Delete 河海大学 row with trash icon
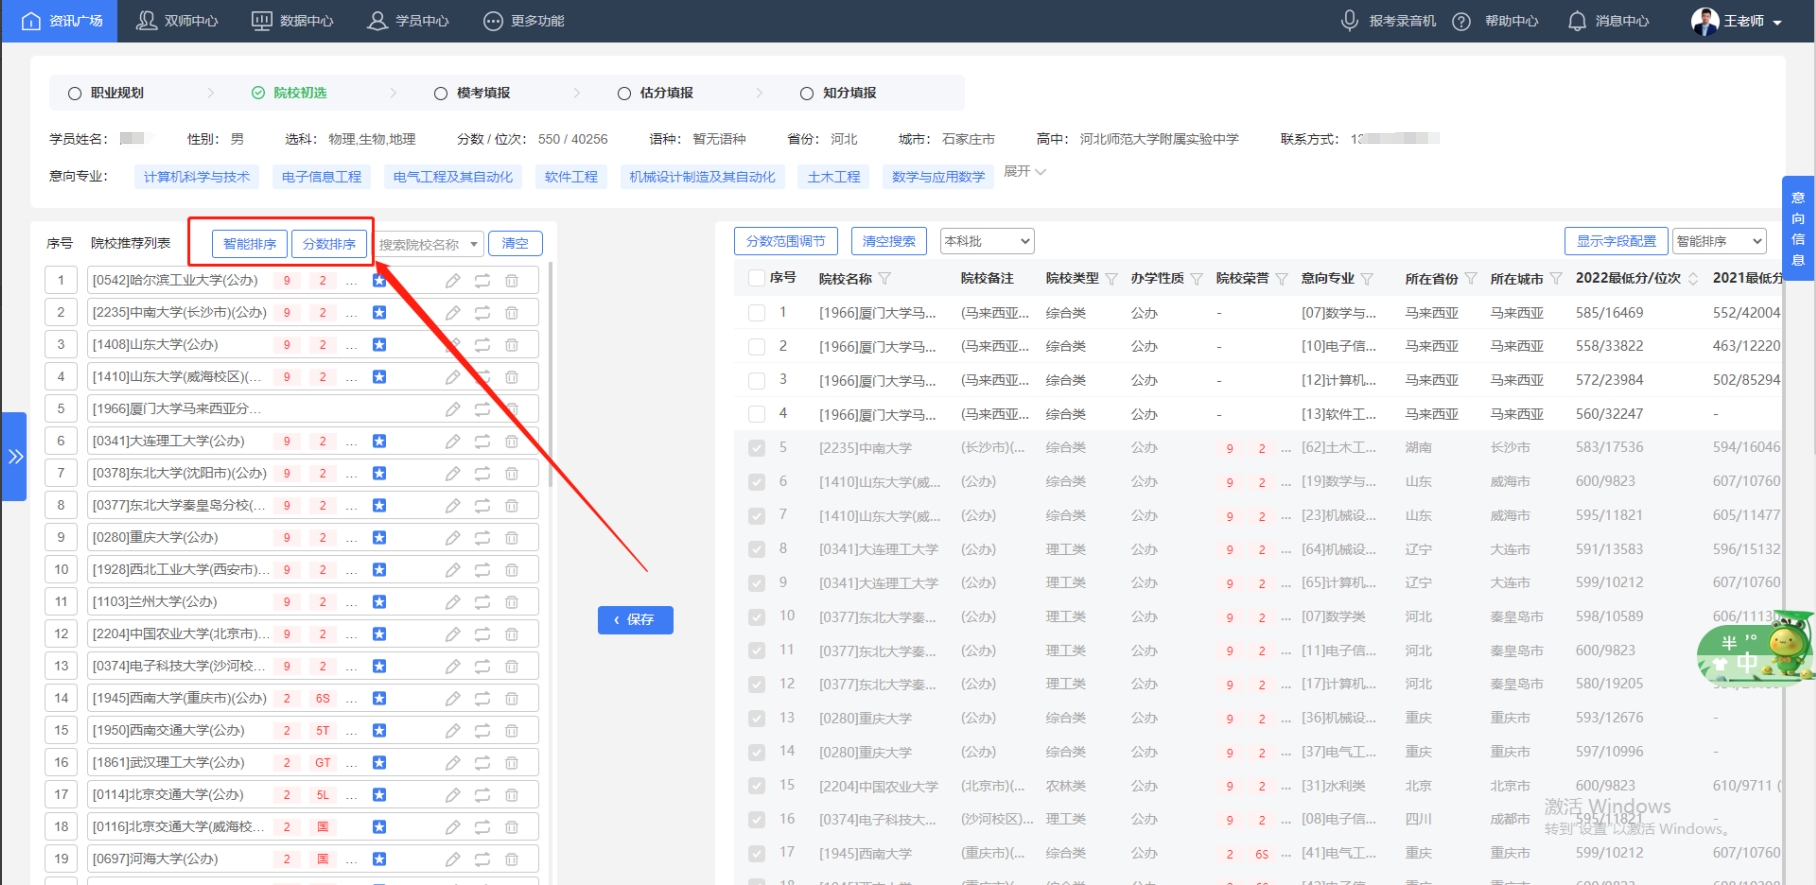Image resolution: width=1816 pixels, height=885 pixels. pyautogui.click(x=511, y=859)
